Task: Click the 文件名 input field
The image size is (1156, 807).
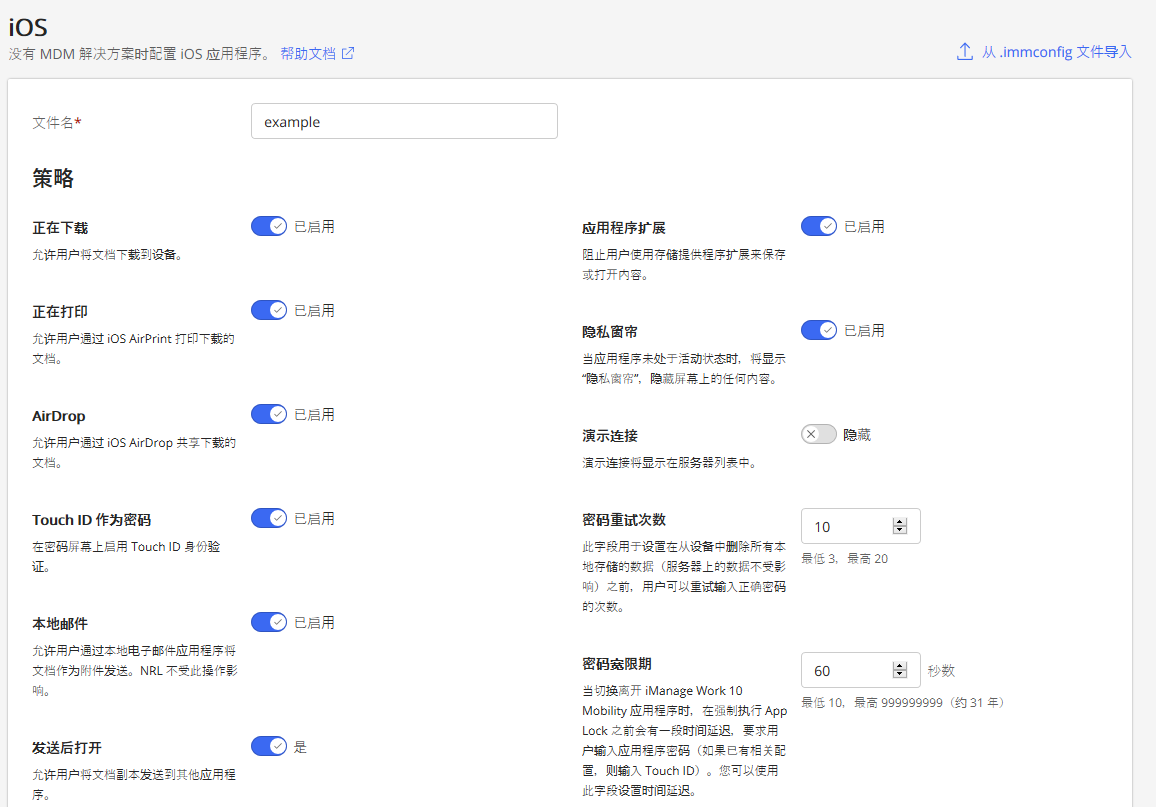Action: coord(404,121)
